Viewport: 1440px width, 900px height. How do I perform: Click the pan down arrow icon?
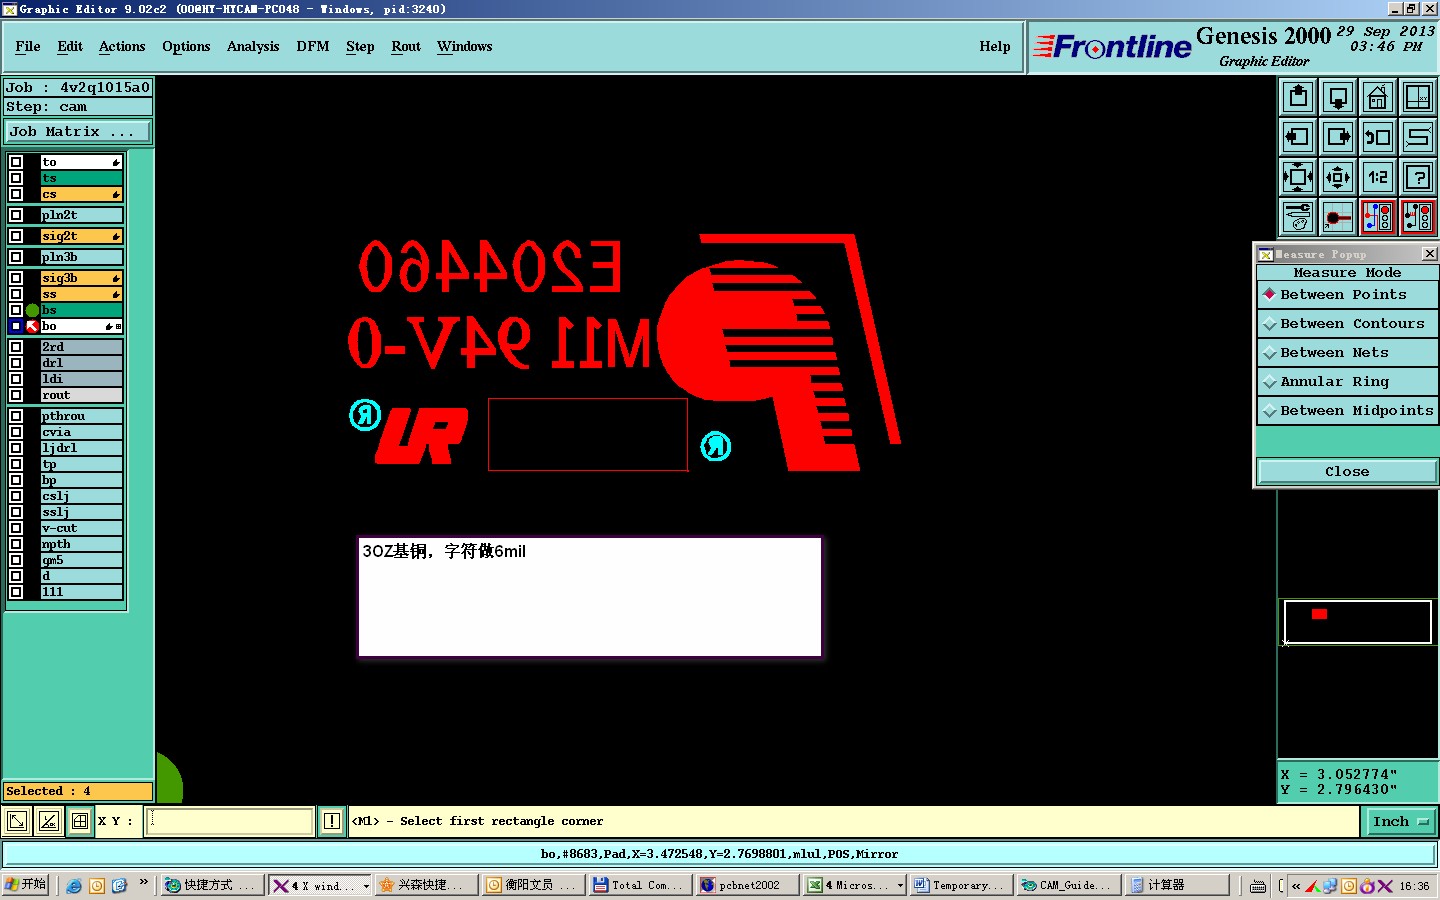1338,97
